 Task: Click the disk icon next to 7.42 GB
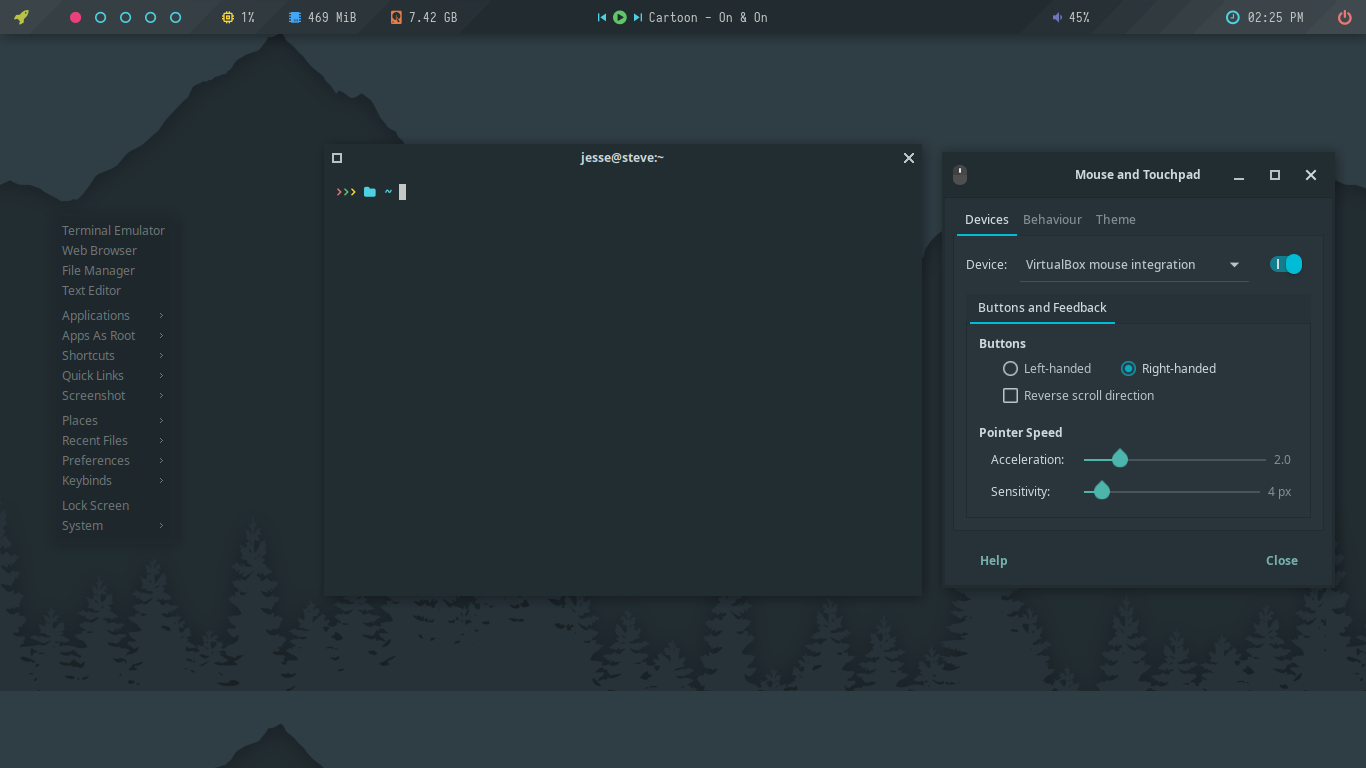pyautogui.click(x=396, y=18)
